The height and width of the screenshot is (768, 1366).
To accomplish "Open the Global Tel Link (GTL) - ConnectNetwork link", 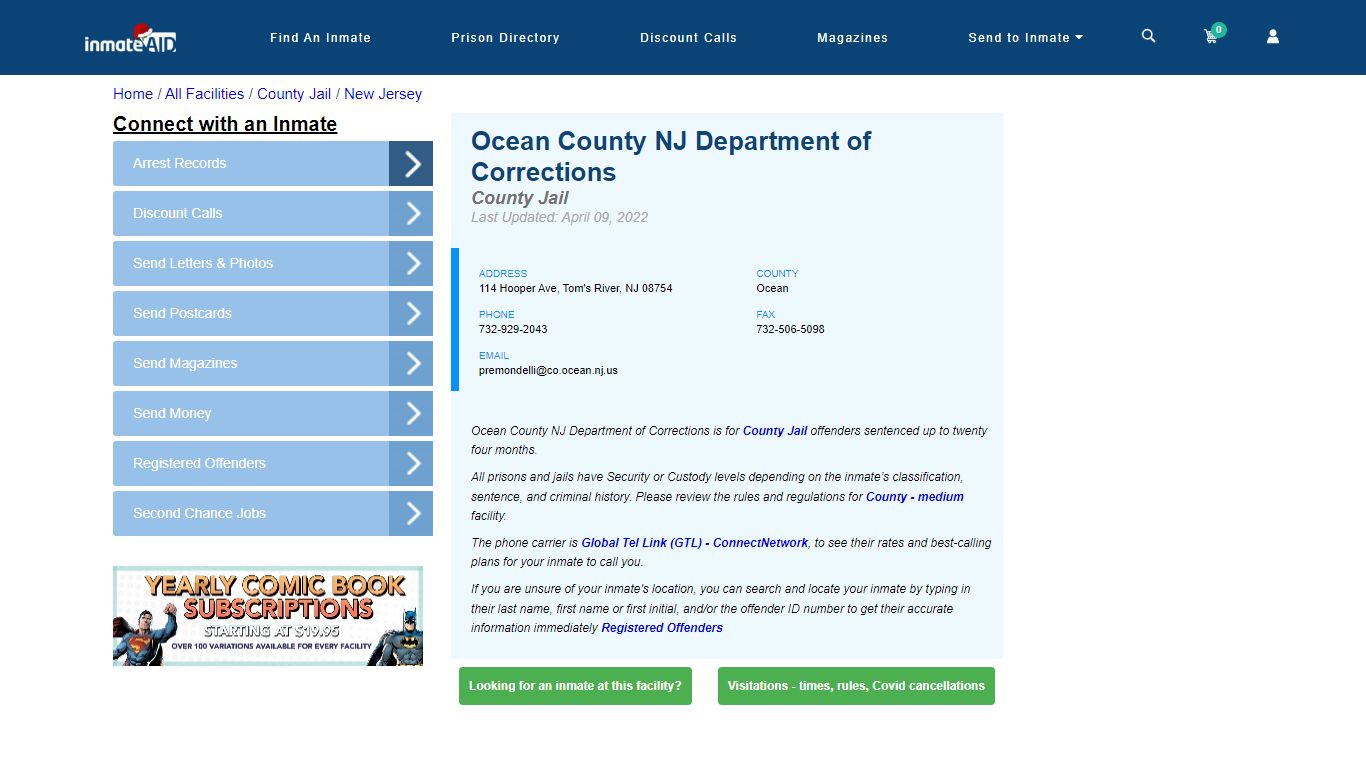I will pos(695,543).
